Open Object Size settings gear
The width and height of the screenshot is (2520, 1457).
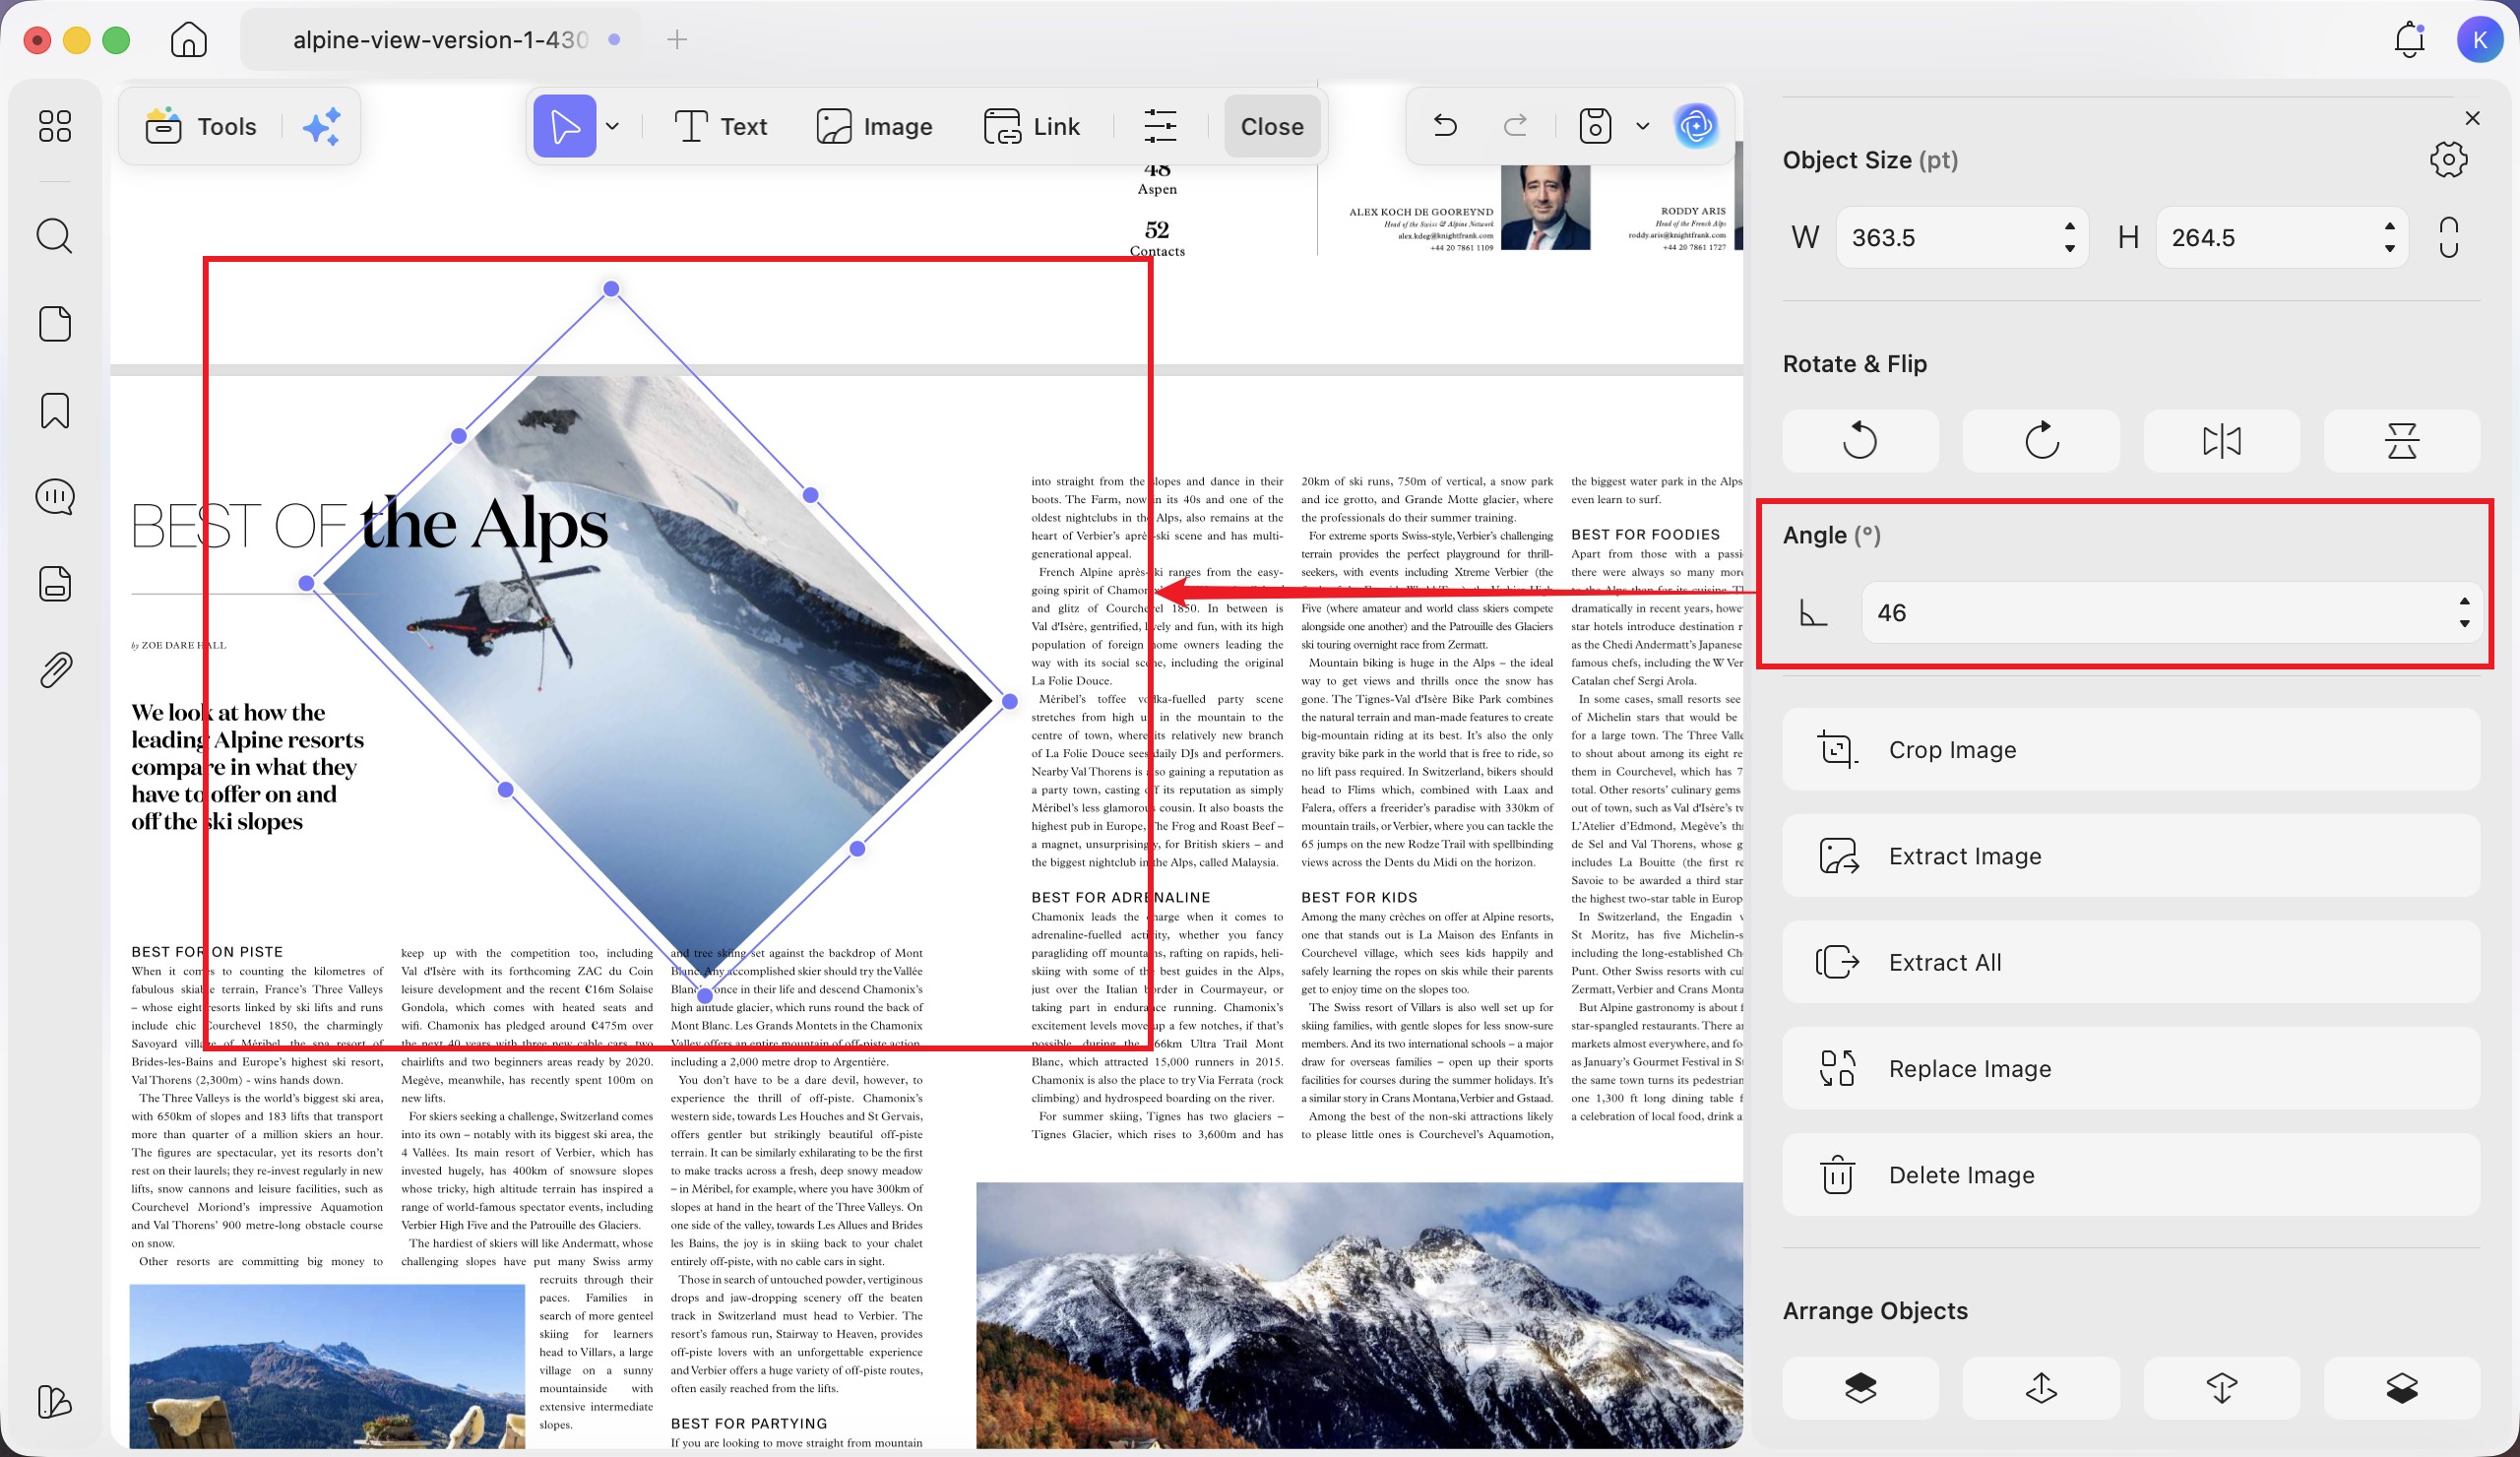click(x=2448, y=159)
